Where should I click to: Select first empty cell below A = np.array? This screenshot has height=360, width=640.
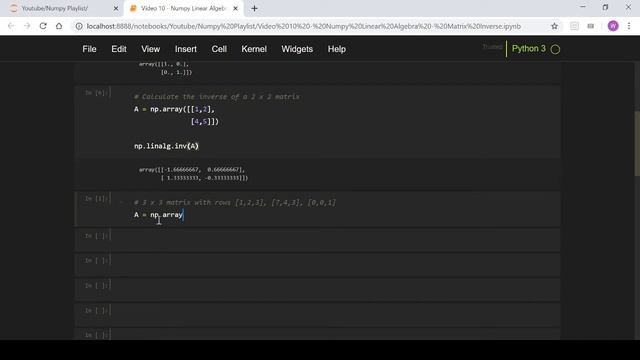coord(317,240)
